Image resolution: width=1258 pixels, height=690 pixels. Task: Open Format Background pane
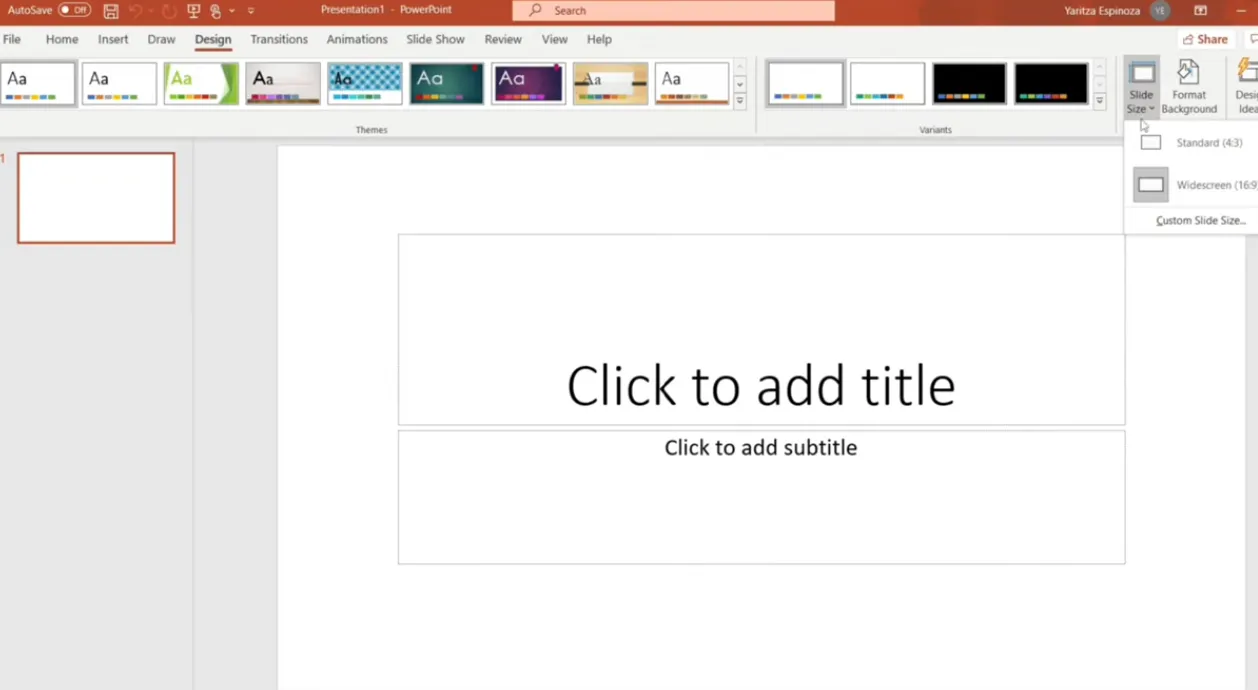[x=1189, y=86]
